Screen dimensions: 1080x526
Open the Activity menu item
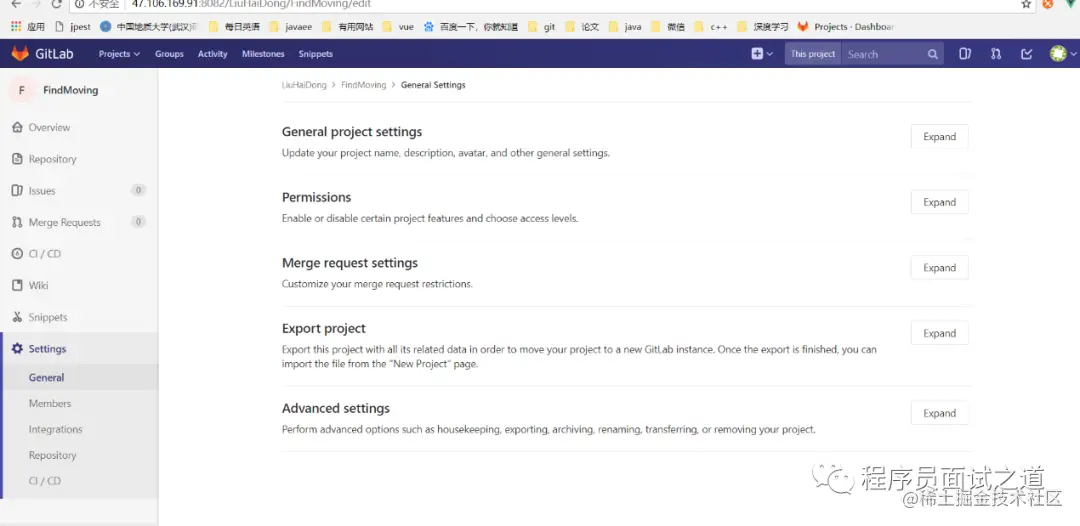pos(212,54)
